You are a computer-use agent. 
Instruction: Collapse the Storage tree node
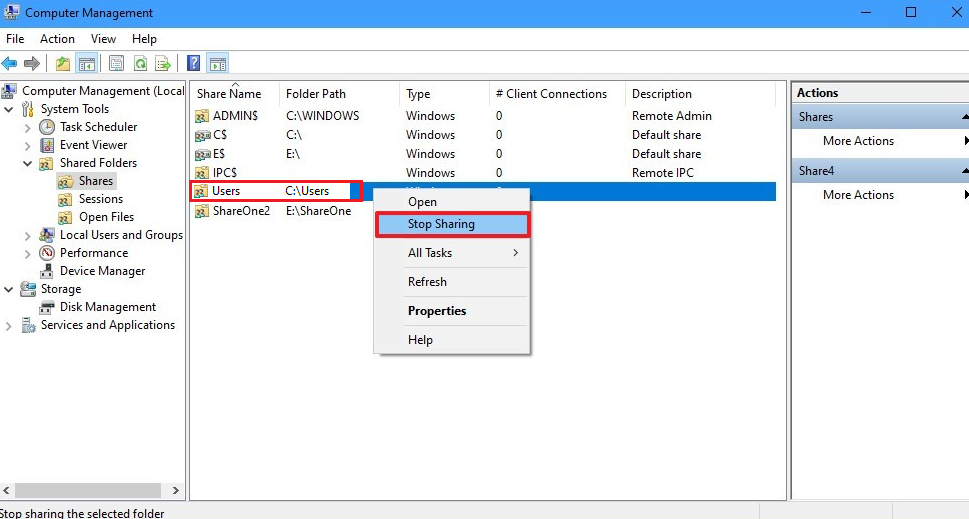tap(9, 289)
